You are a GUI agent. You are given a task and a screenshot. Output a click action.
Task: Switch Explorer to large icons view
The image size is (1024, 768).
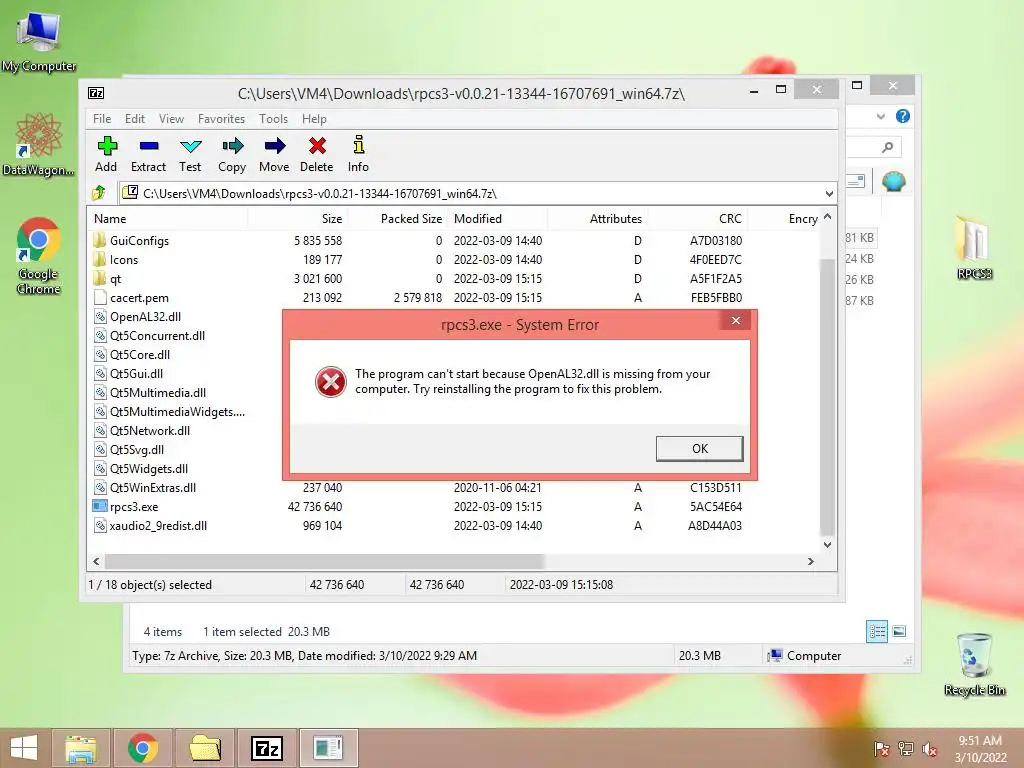[899, 631]
